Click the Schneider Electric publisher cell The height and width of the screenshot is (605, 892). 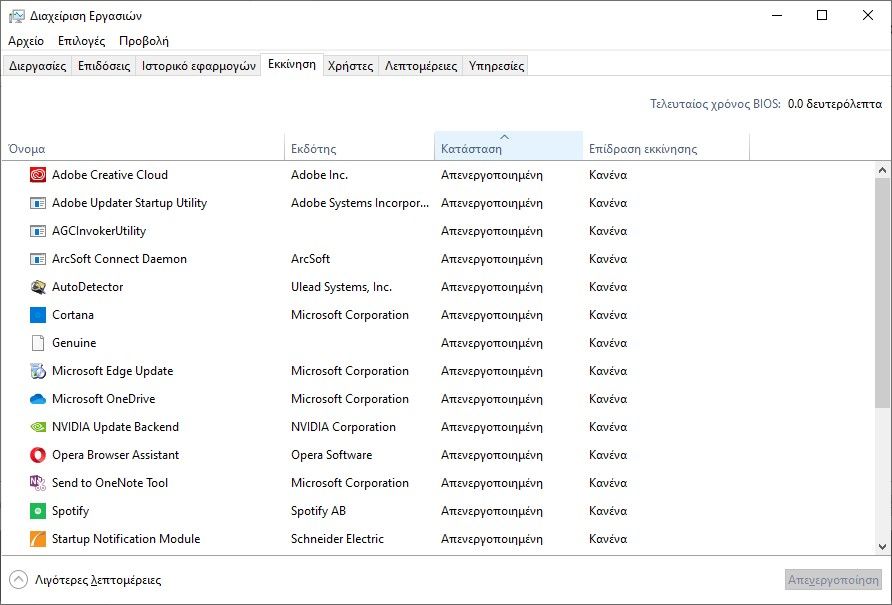point(337,538)
